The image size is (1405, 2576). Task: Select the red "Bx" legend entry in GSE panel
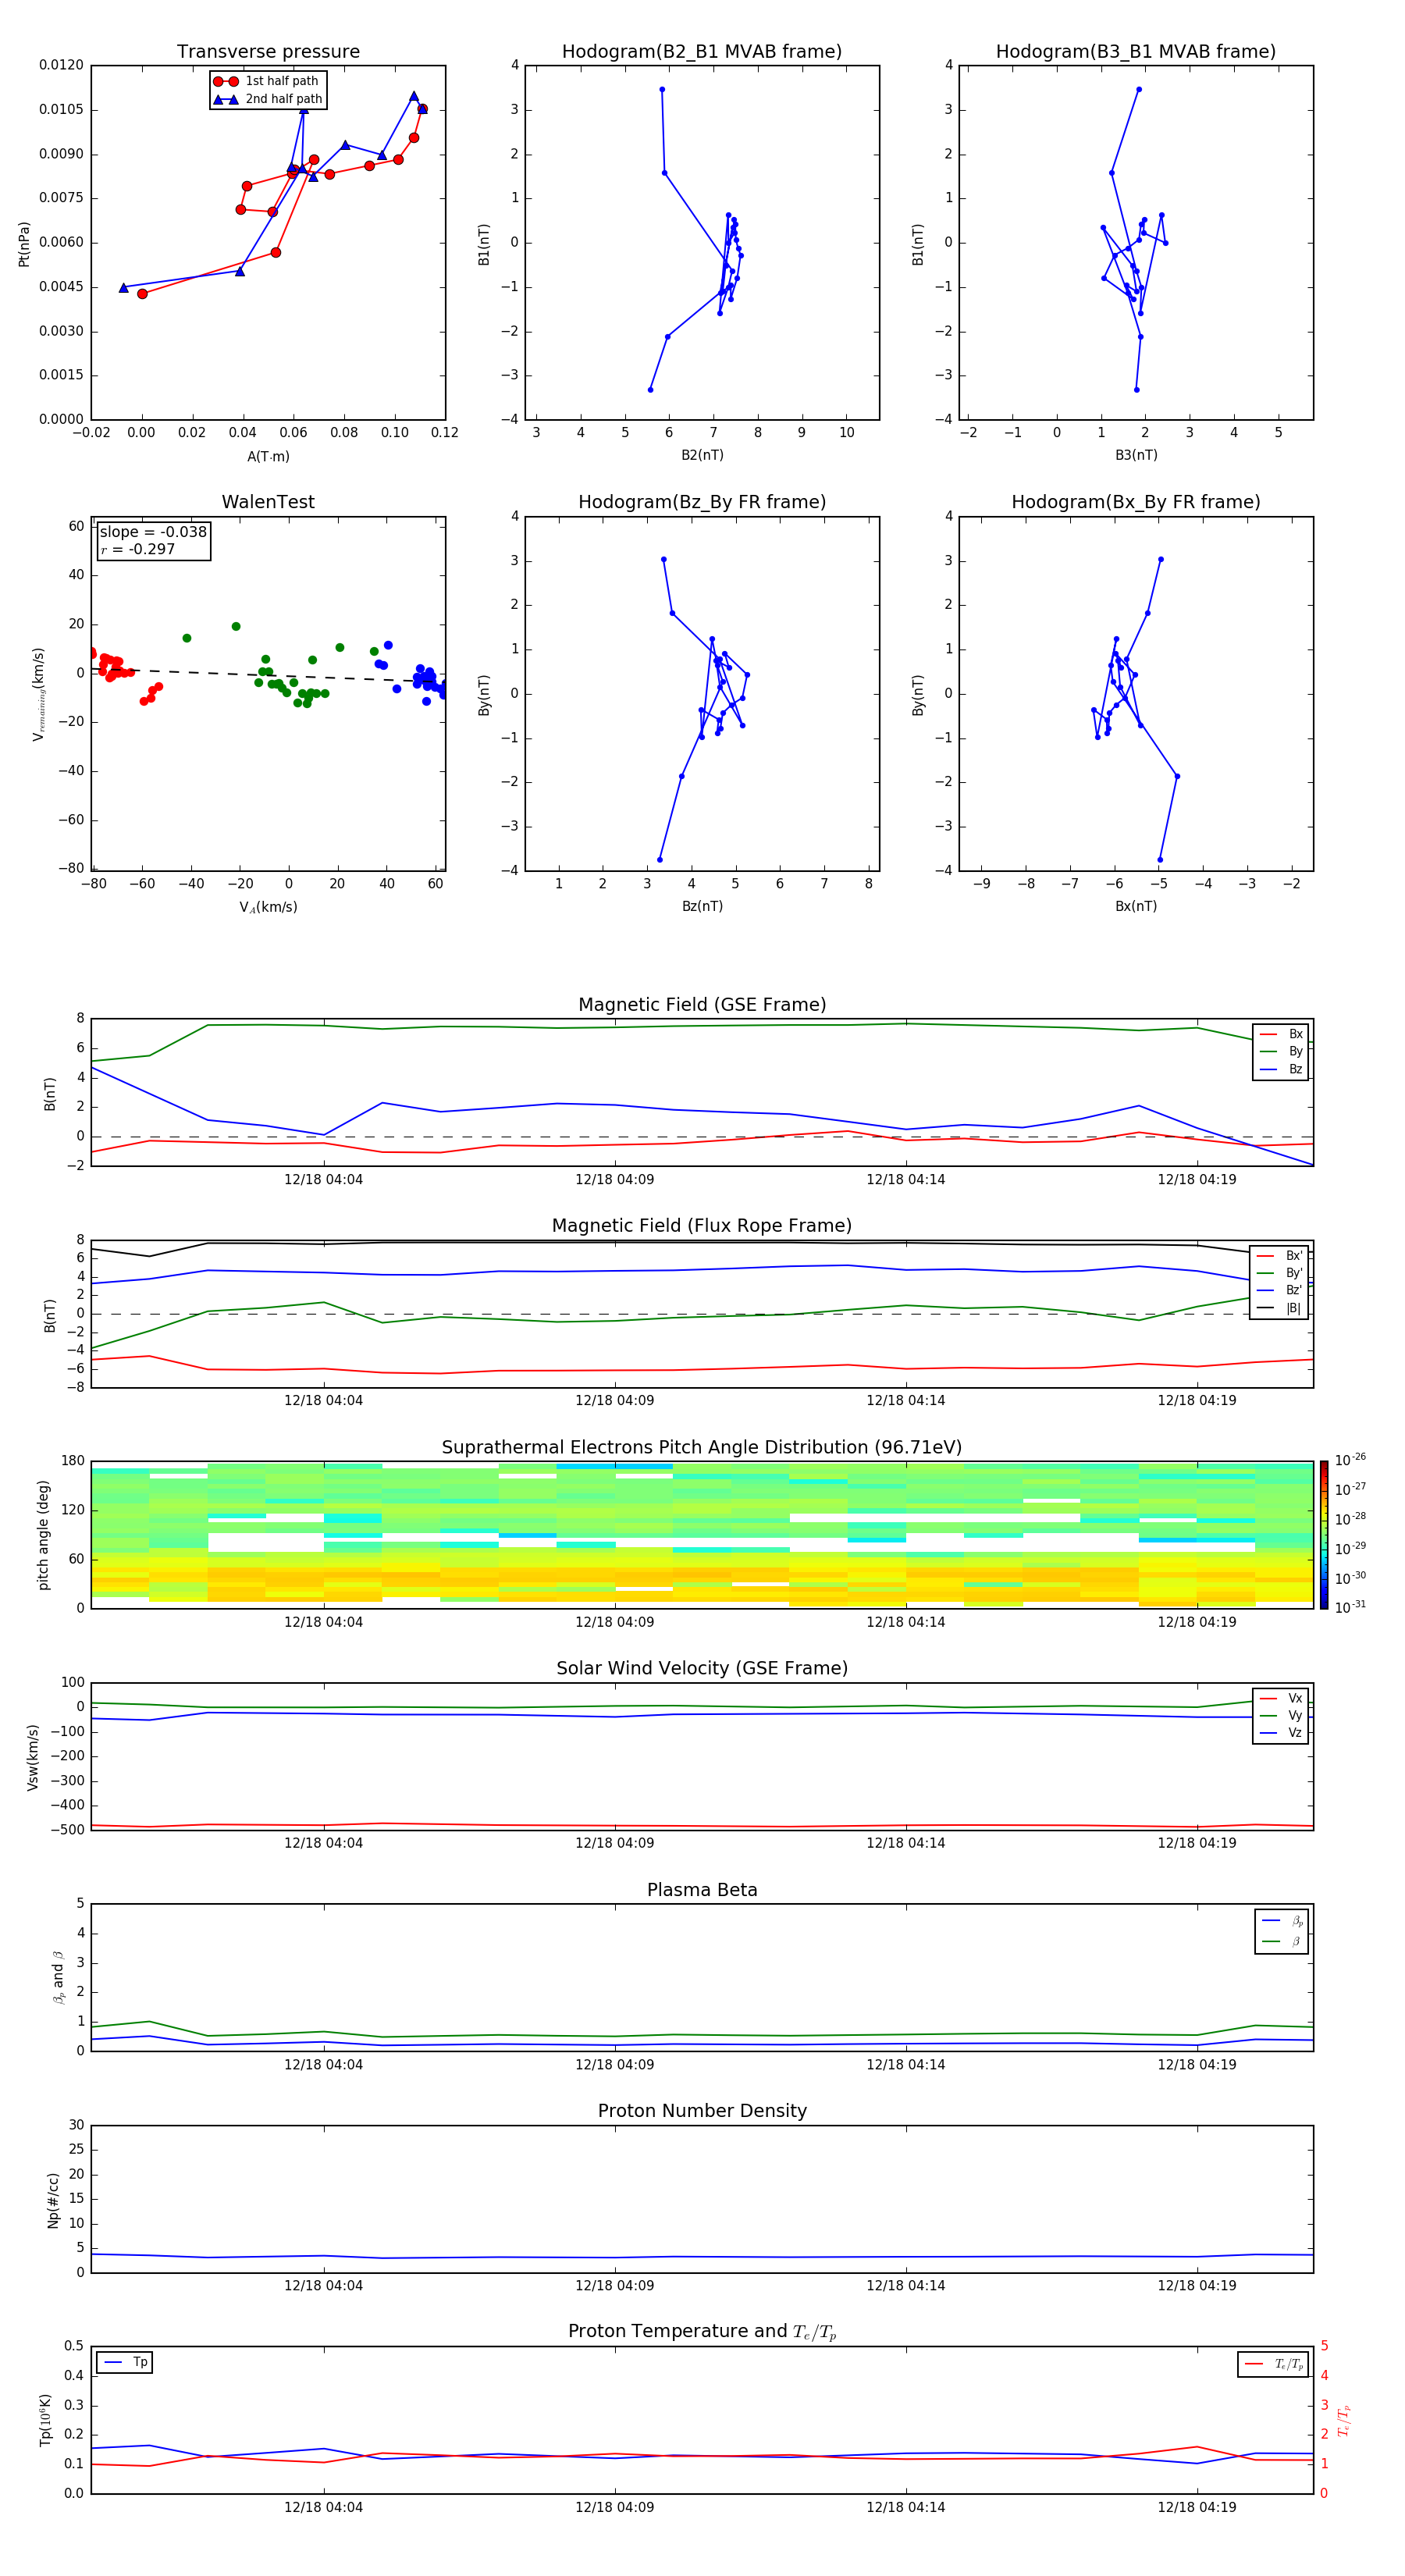(x=1281, y=1034)
